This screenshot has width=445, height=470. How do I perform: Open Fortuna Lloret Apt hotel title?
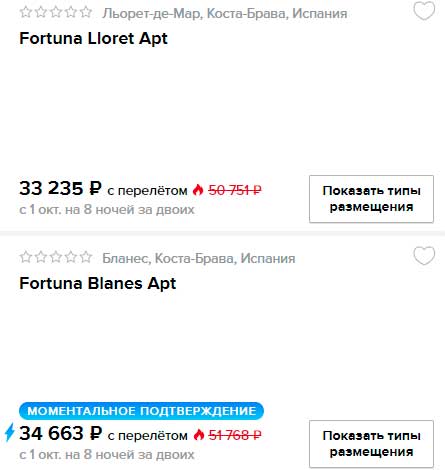pyautogui.click(x=93, y=38)
